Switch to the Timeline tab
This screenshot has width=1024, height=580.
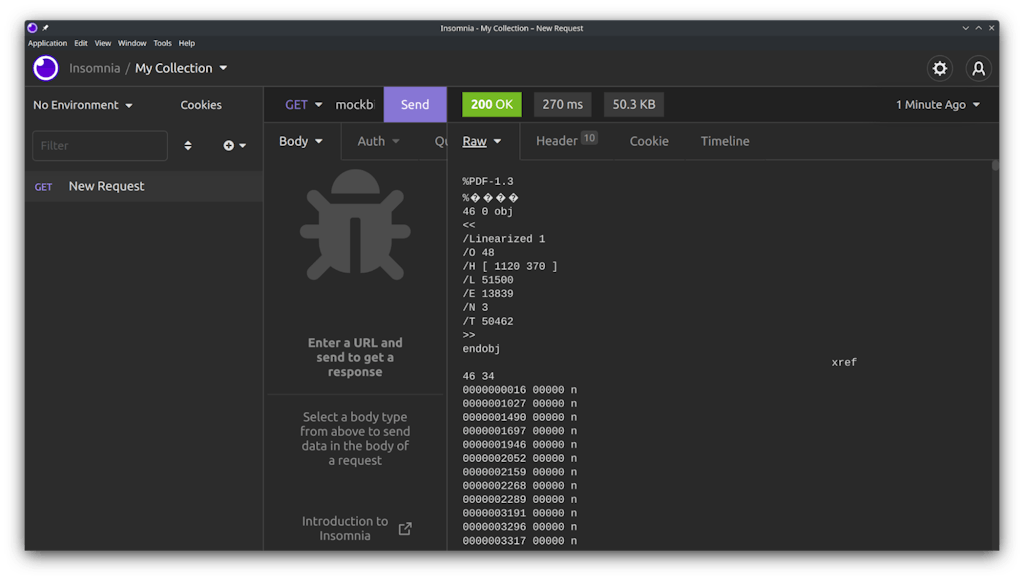724,141
